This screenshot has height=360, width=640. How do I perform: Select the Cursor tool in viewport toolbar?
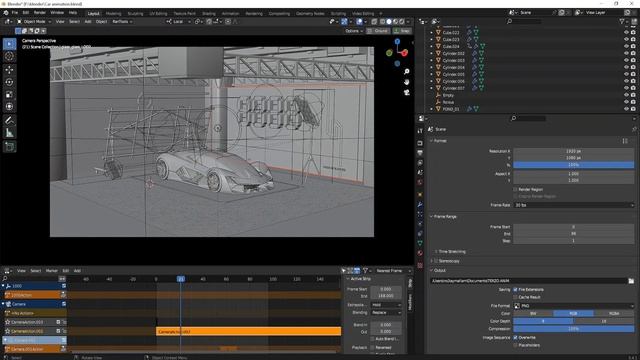click(9, 56)
